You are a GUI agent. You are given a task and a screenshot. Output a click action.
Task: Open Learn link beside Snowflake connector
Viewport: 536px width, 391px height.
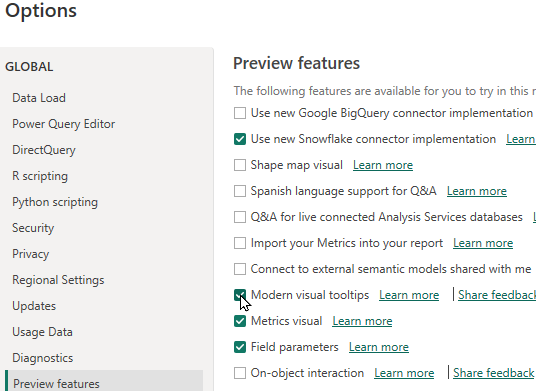click(521, 139)
